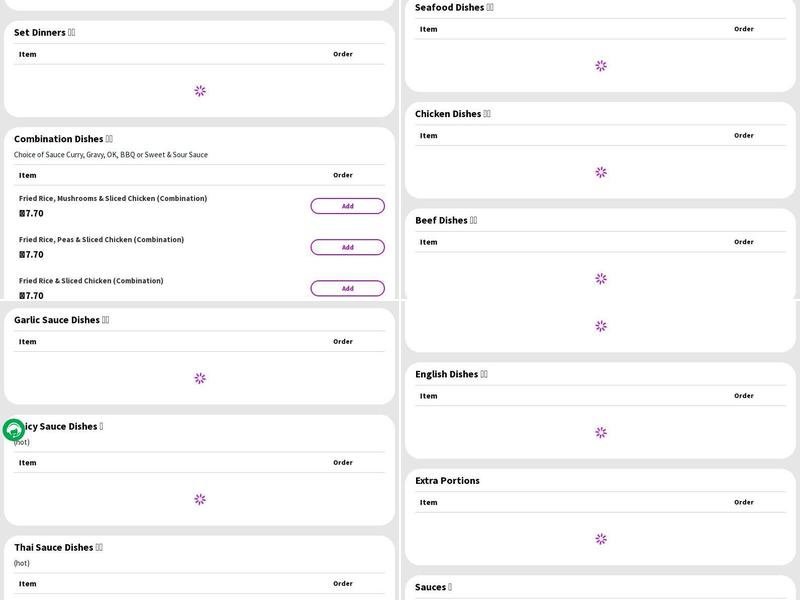Click the Combination Dishes Order column header
The height and width of the screenshot is (600, 800).
[x=343, y=175]
